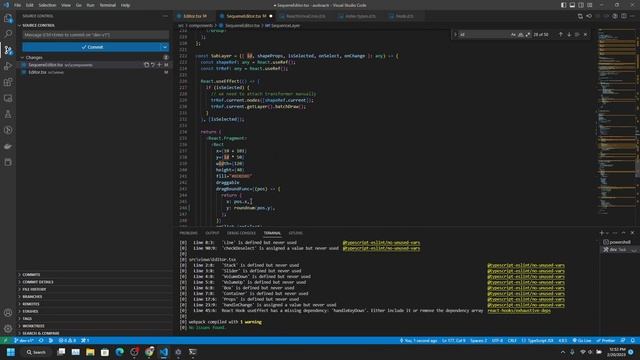This screenshot has height=360, width=640.
Task: Select Editor.tsx in Changes list
Action: 94,72
